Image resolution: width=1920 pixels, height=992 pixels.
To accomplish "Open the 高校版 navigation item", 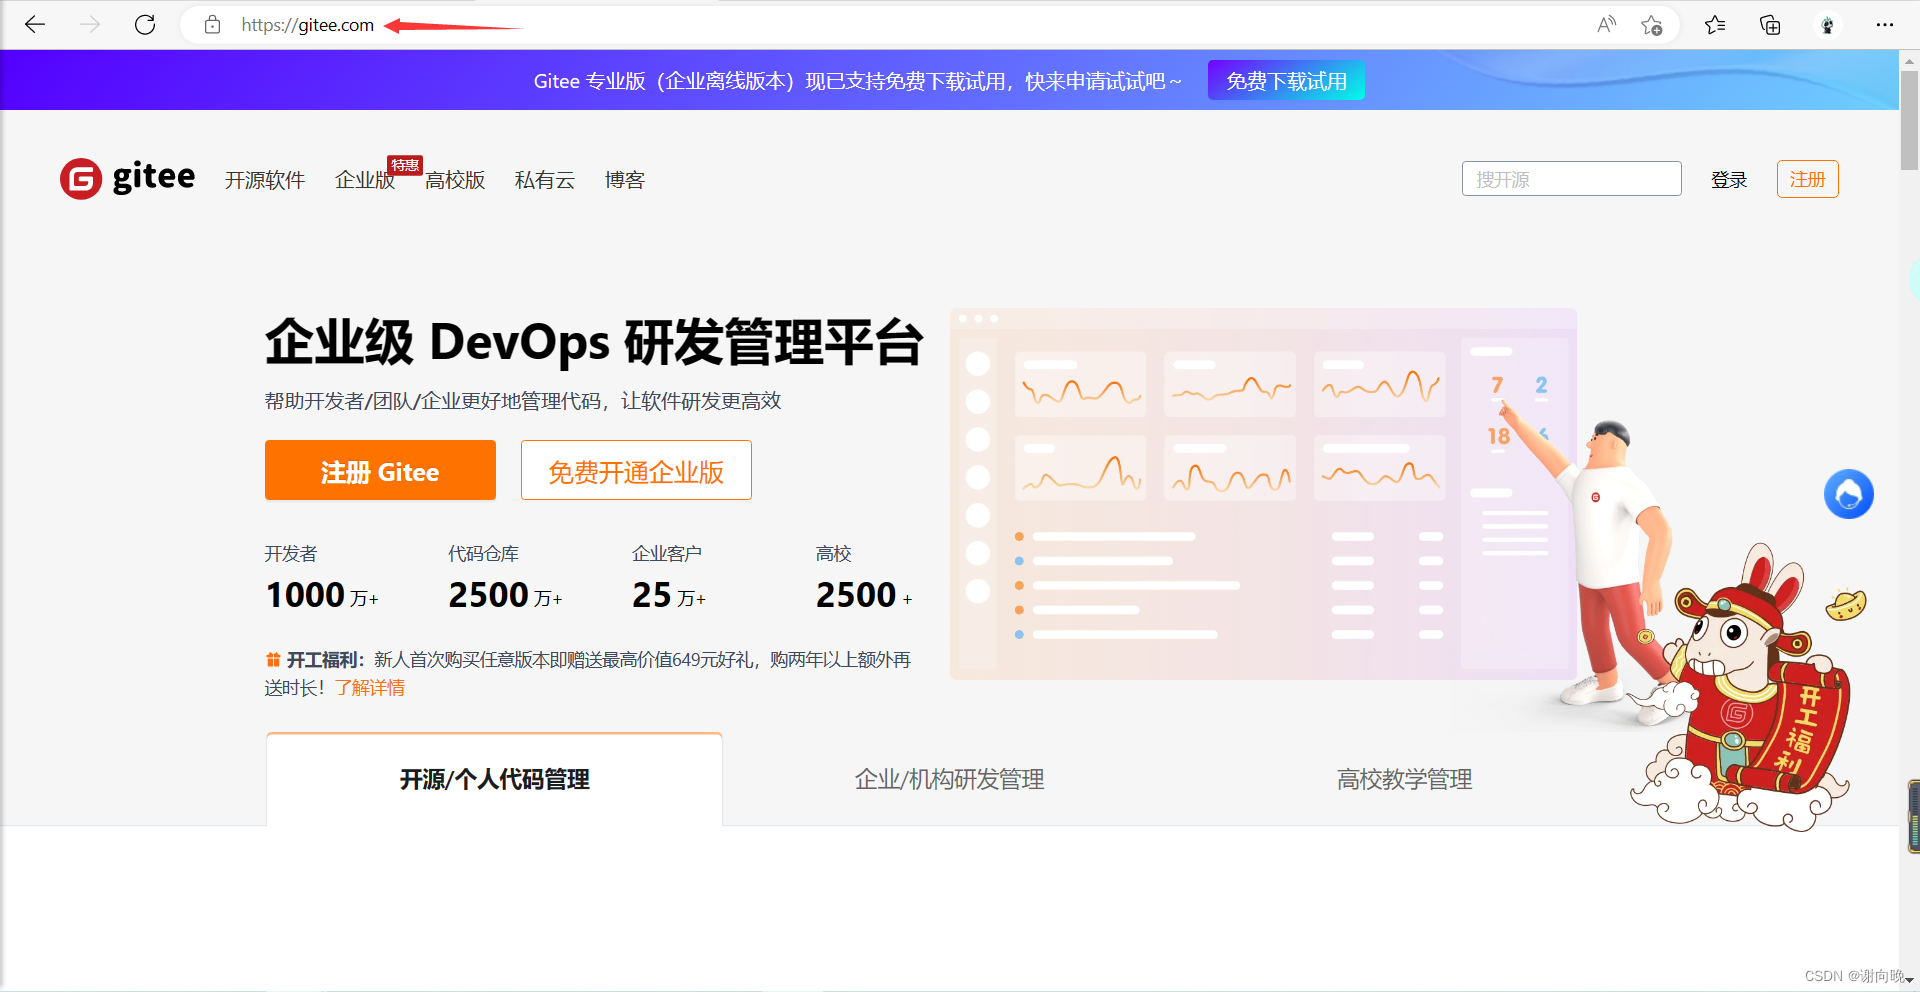I will (x=454, y=180).
